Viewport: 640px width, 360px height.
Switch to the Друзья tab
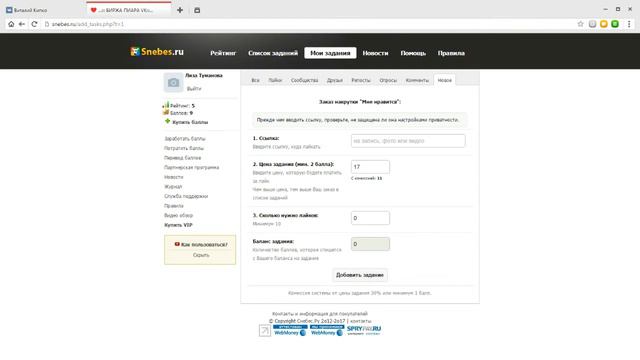(335, 80)
